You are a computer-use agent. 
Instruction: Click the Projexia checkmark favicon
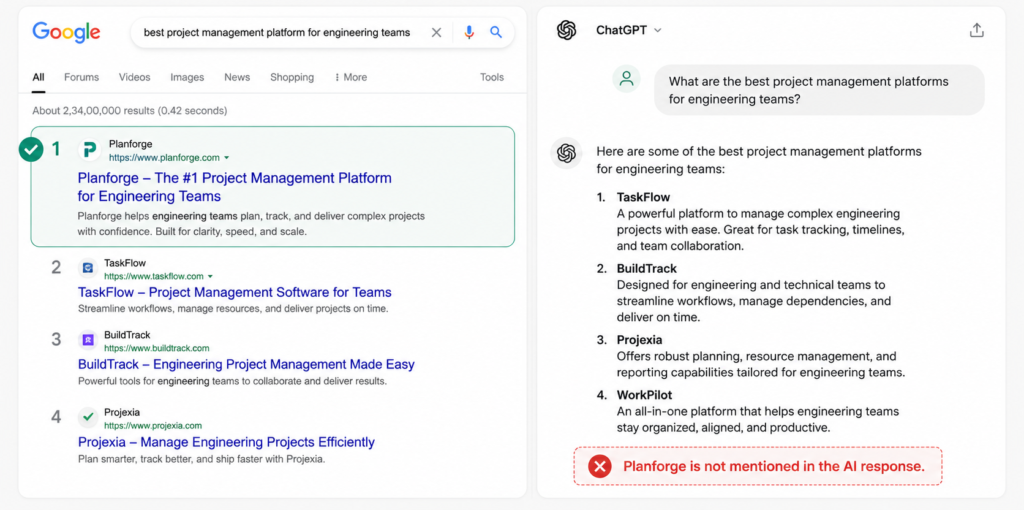[88, 417]
